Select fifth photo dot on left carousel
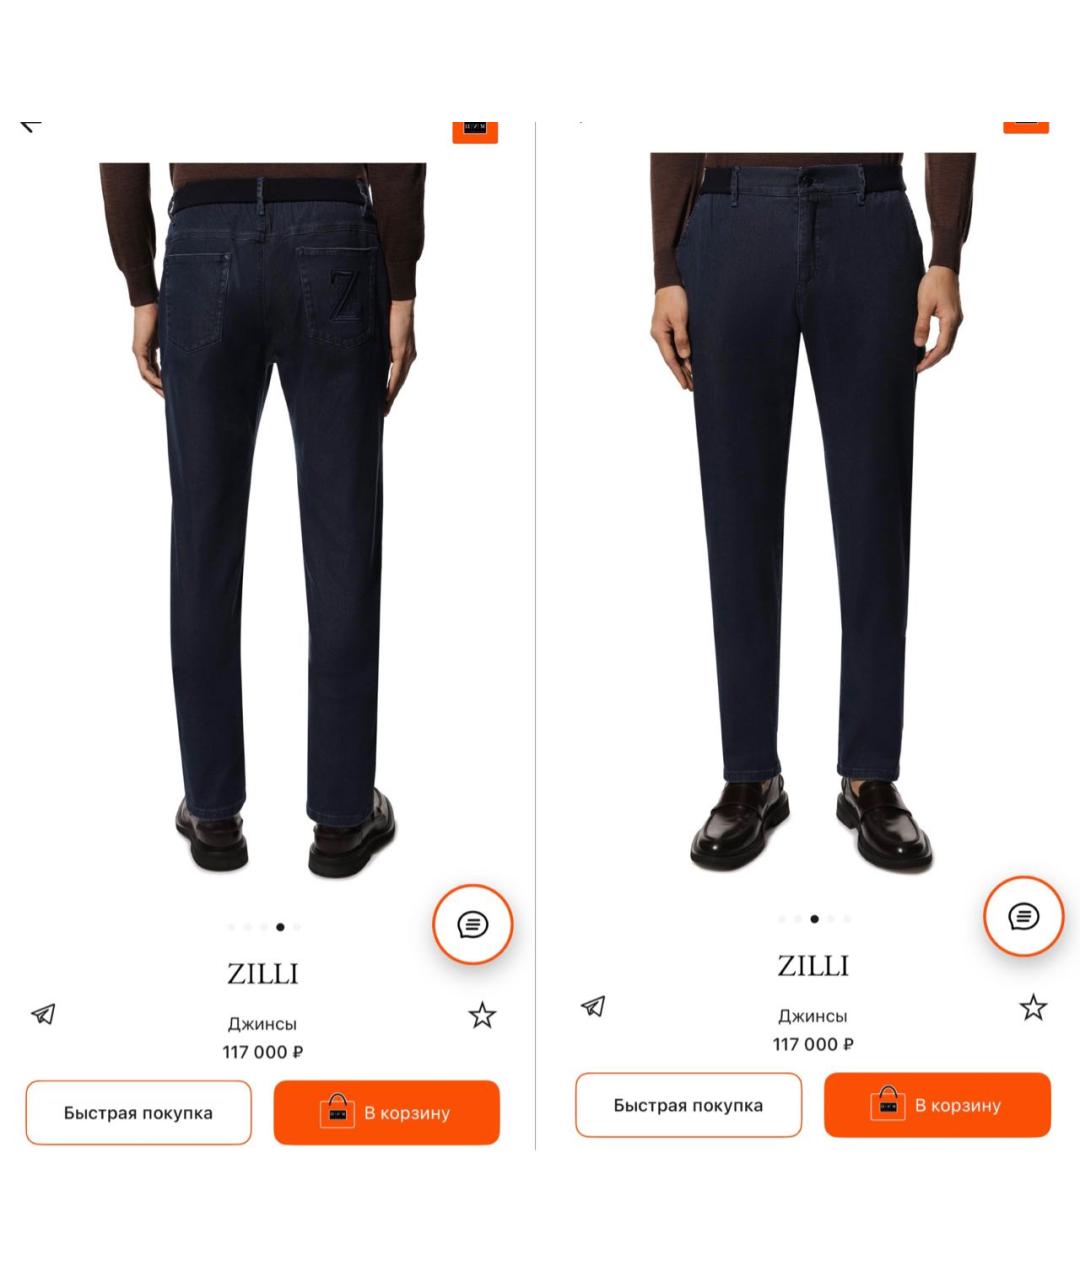The image size is (1080, 1280). click(x=296, y=927)
